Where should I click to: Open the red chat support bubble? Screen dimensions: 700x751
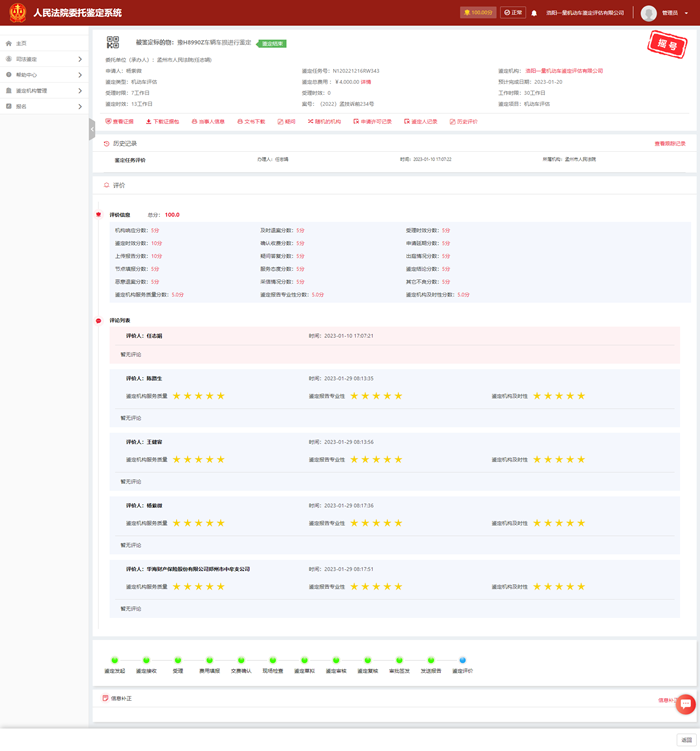(685, 704)
